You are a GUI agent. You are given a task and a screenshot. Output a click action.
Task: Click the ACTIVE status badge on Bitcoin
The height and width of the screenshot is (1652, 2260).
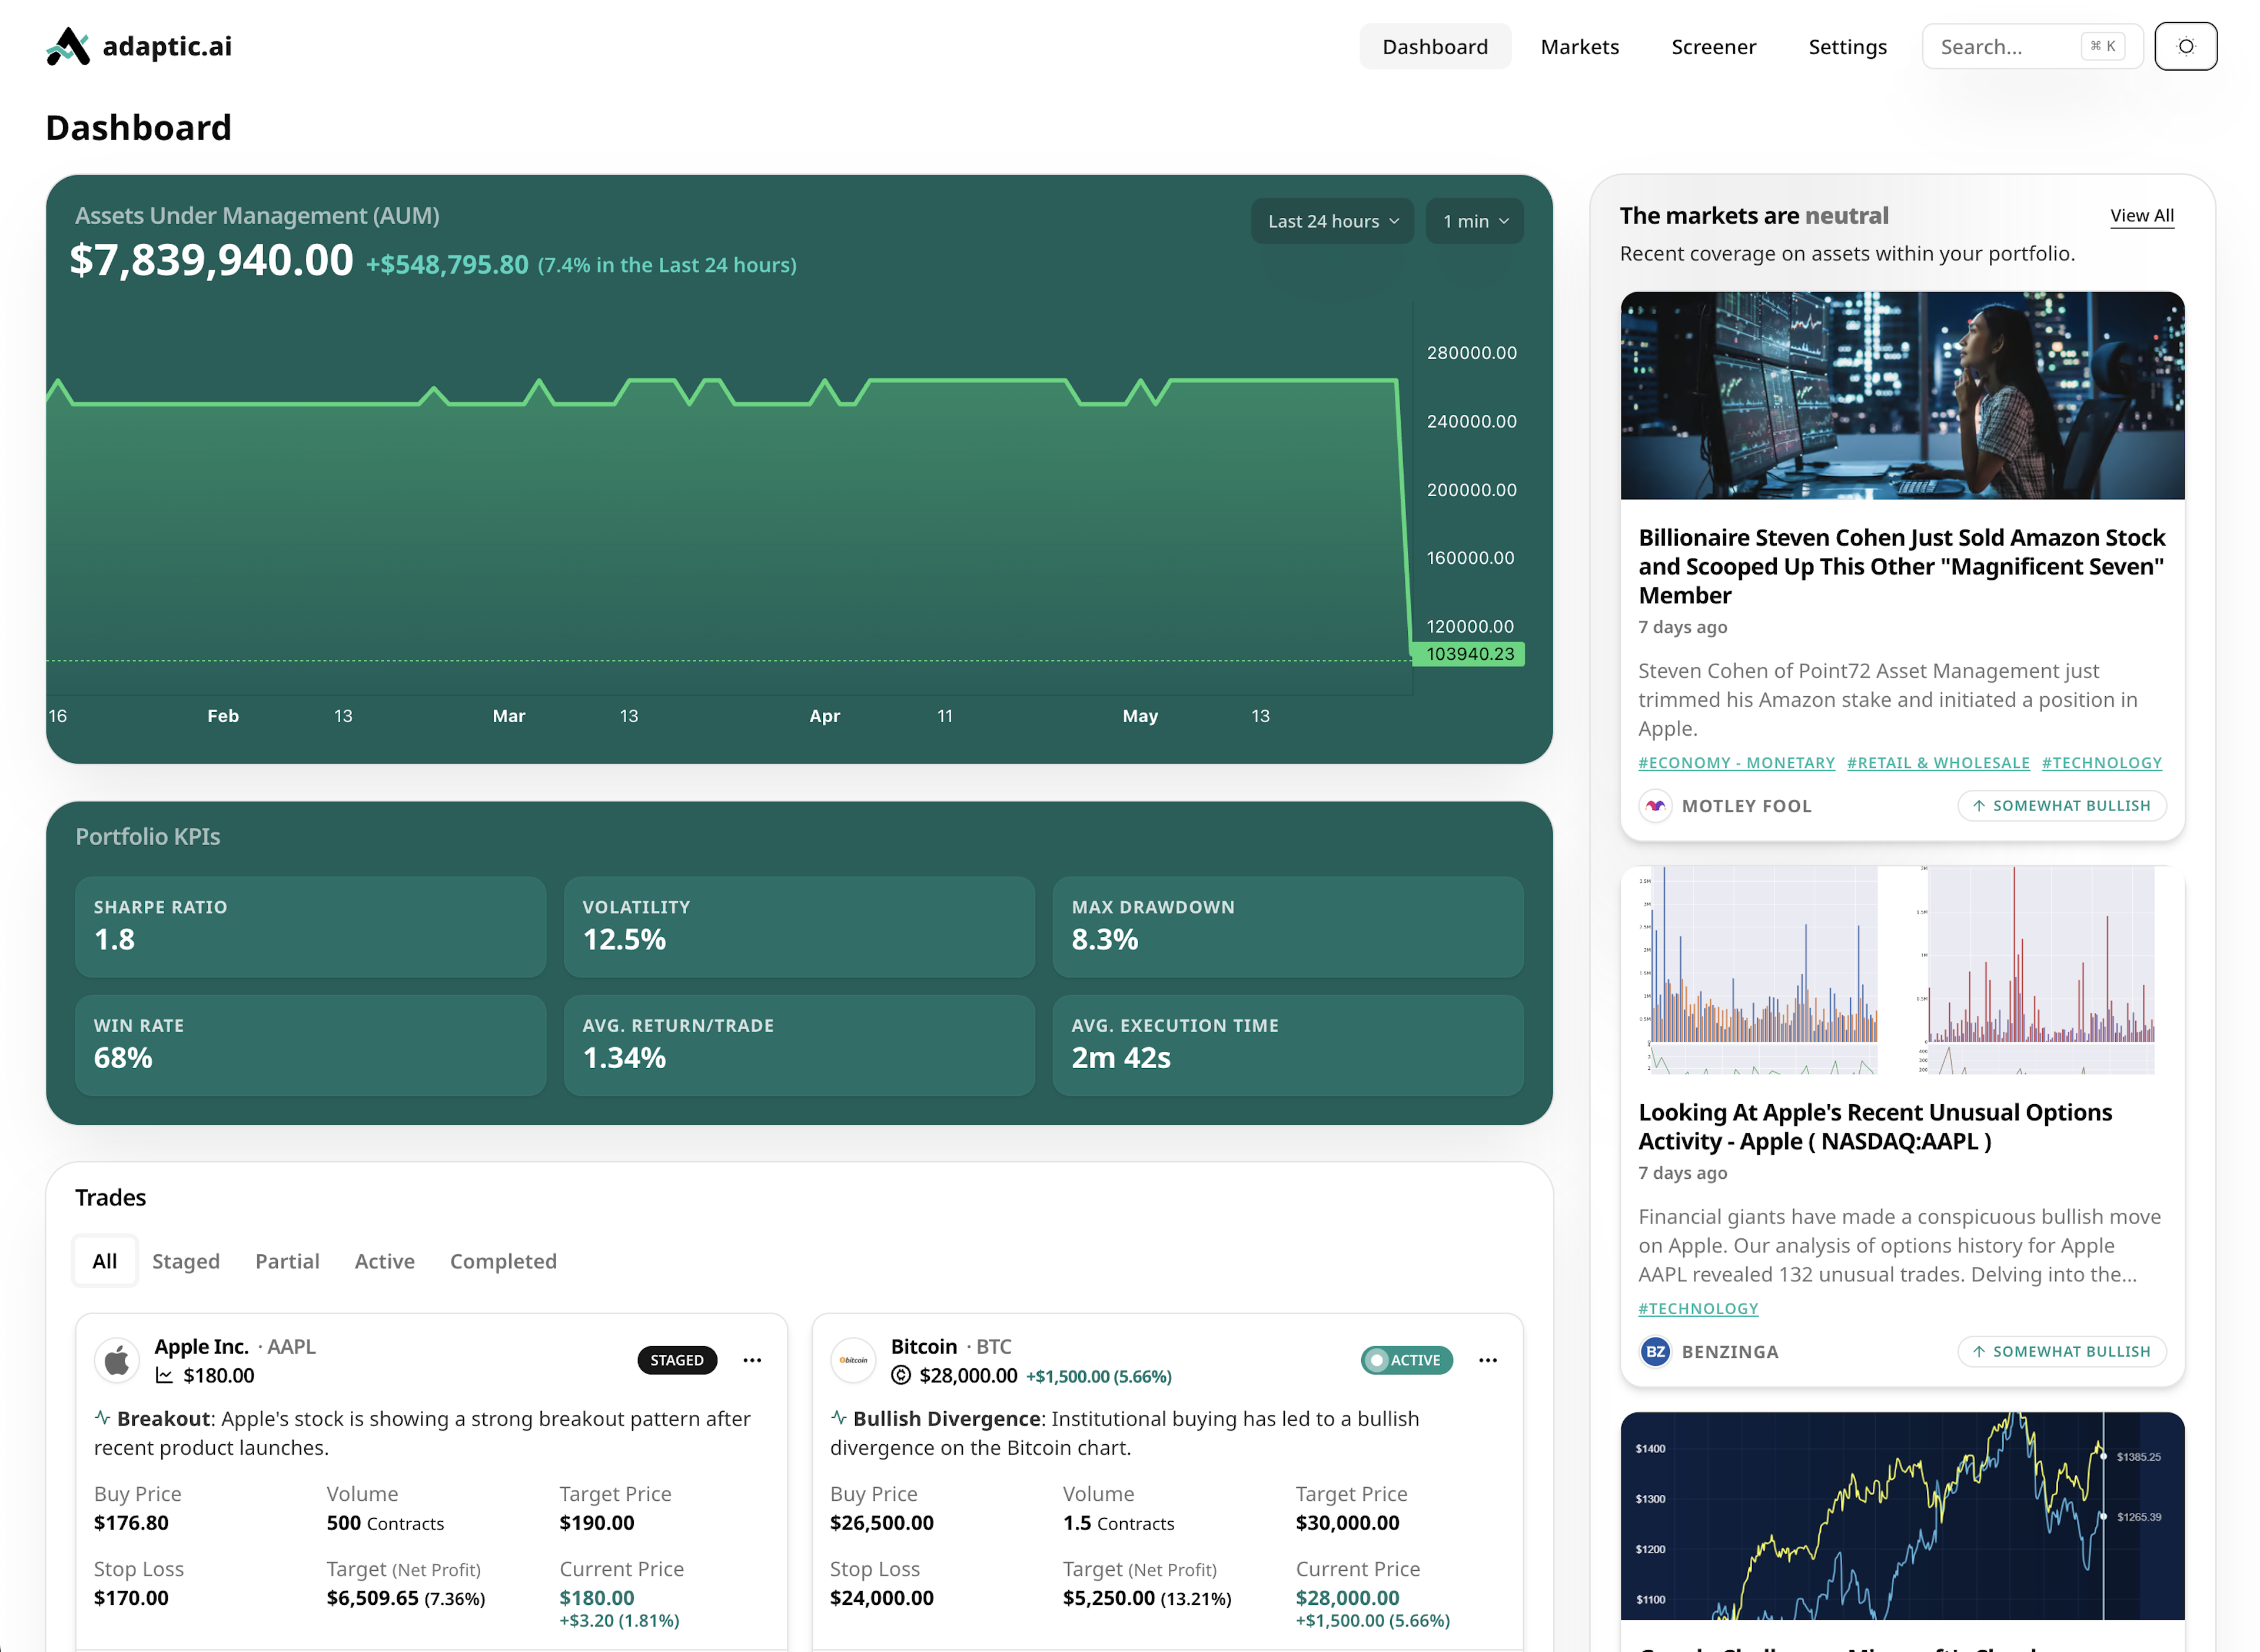click(x=1406, y=1360)
